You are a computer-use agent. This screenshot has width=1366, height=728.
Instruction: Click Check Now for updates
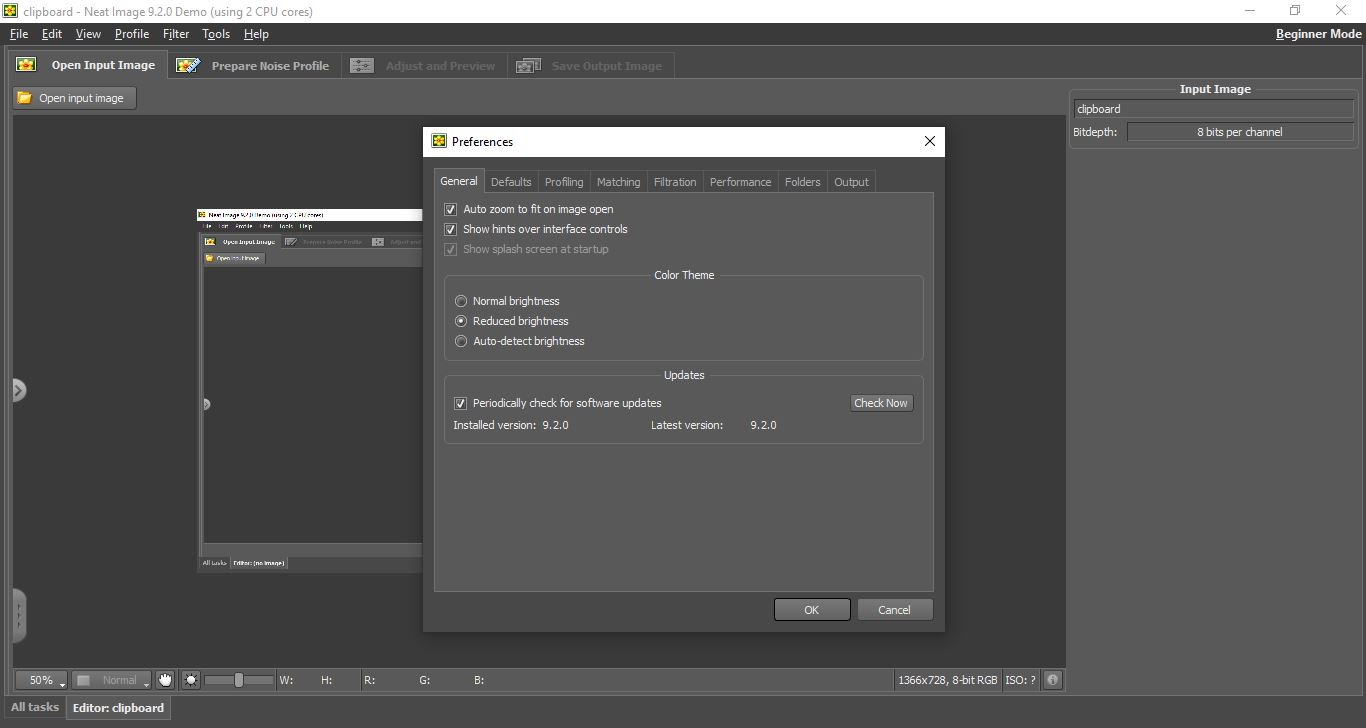[881, 403]
